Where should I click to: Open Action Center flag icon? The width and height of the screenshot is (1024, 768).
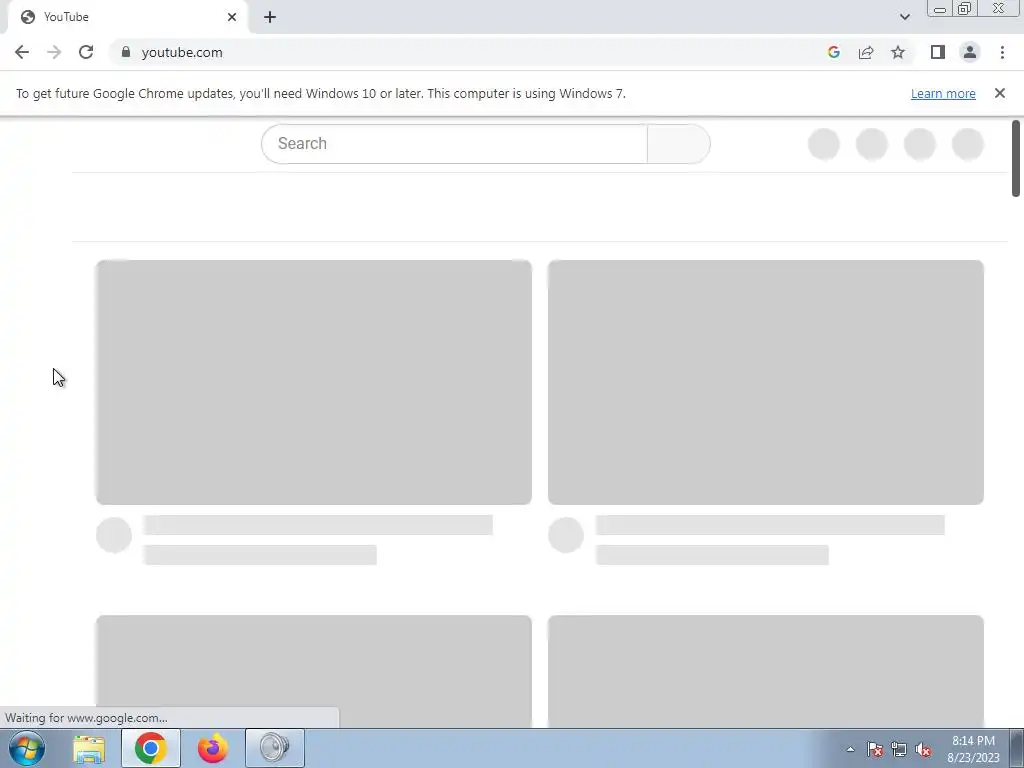pyautogui.click(x=874, y=749)
